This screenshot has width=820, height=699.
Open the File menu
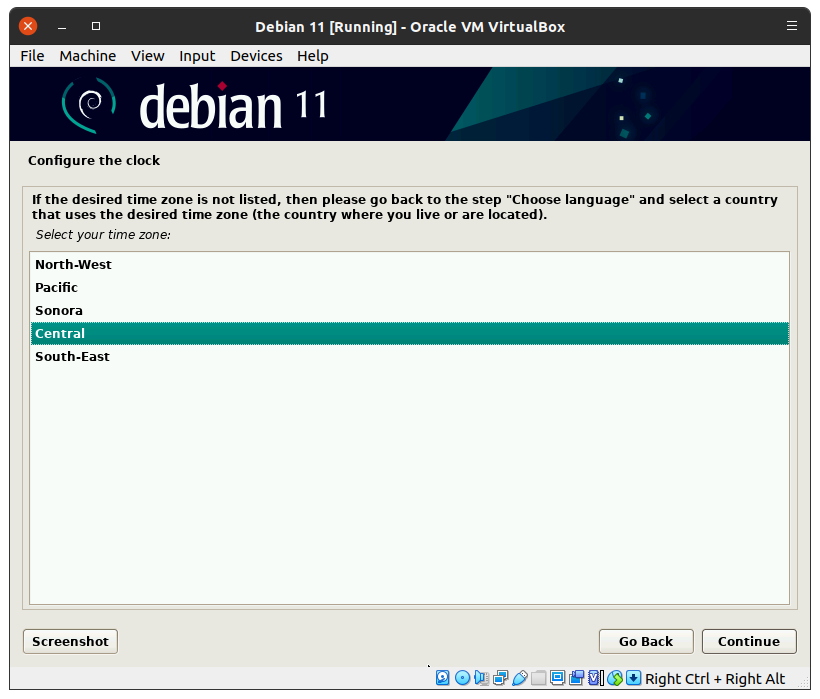32,56
